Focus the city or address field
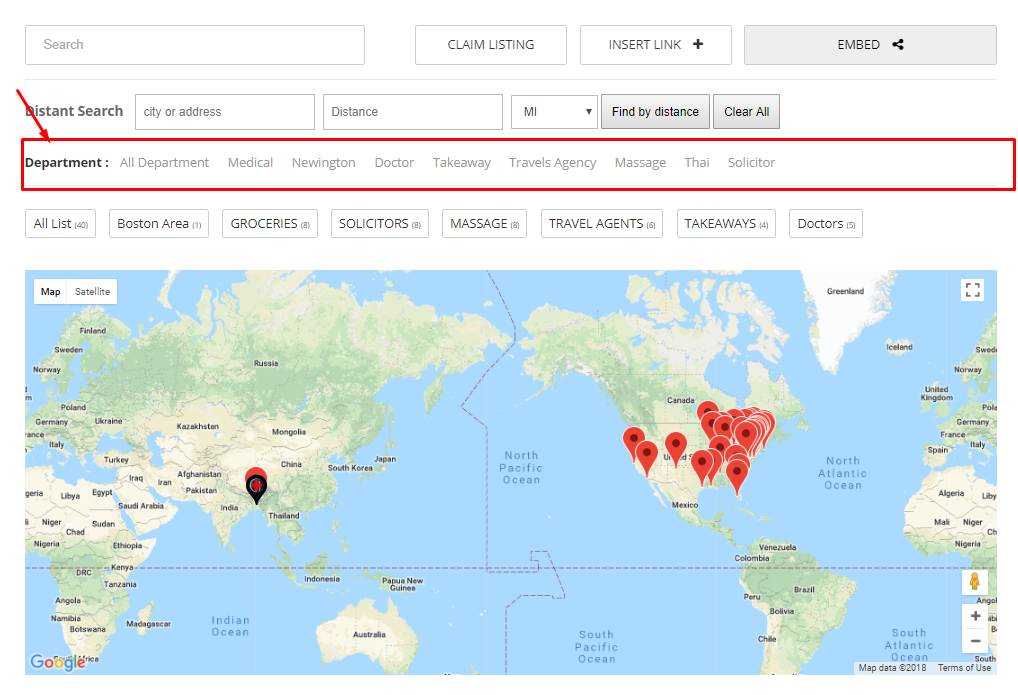The width and height of the screenshot is (1018, 695). point(225,112)
